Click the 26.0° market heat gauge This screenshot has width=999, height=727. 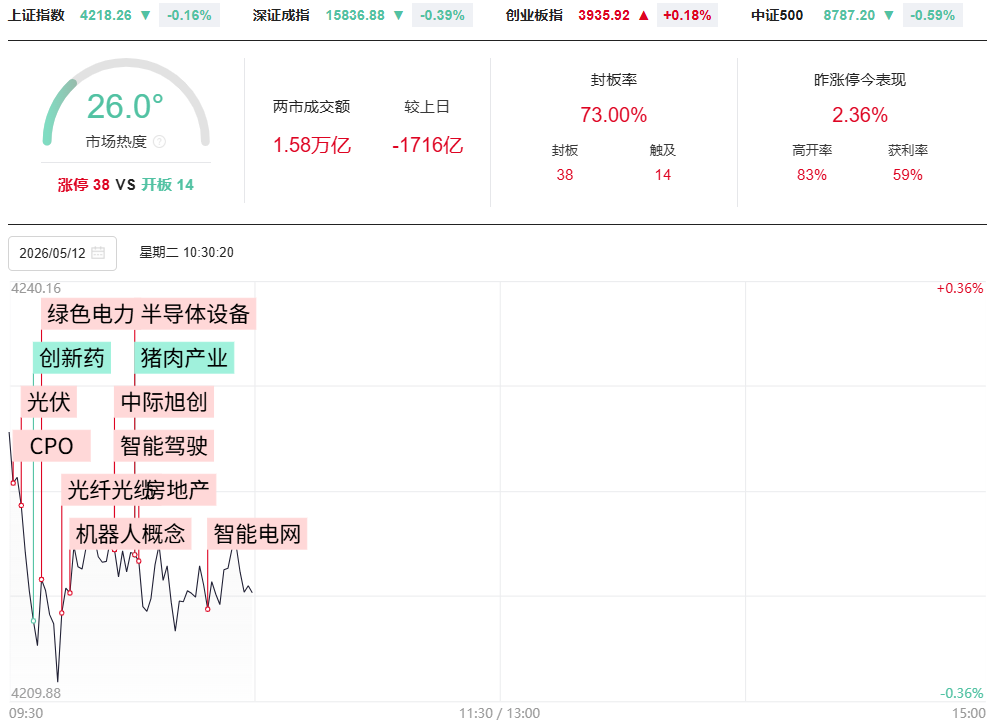click(x=126, y=106)
